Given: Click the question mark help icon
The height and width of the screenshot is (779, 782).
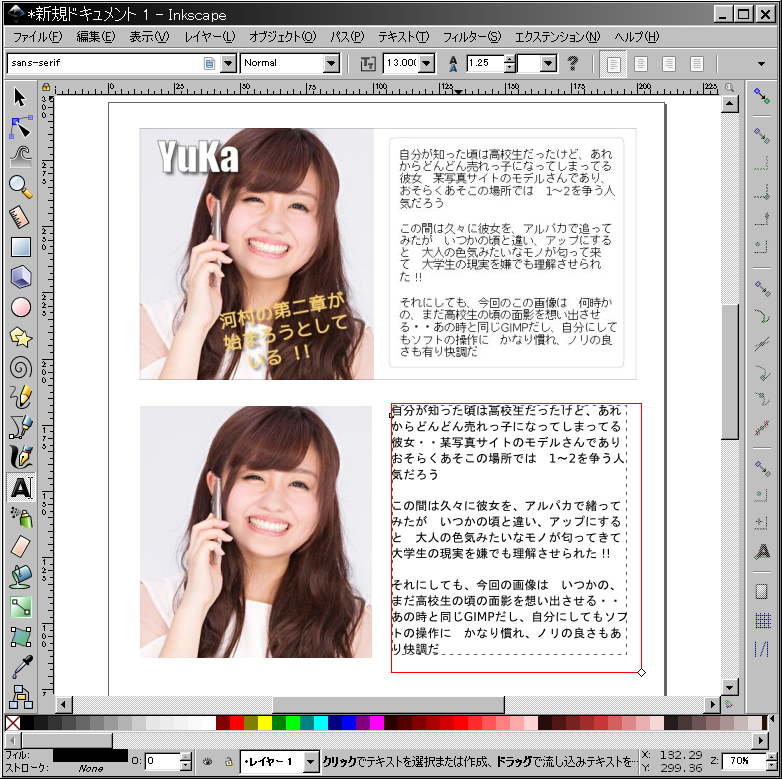Looking at the screenshot, I should (x=573, y=63).
